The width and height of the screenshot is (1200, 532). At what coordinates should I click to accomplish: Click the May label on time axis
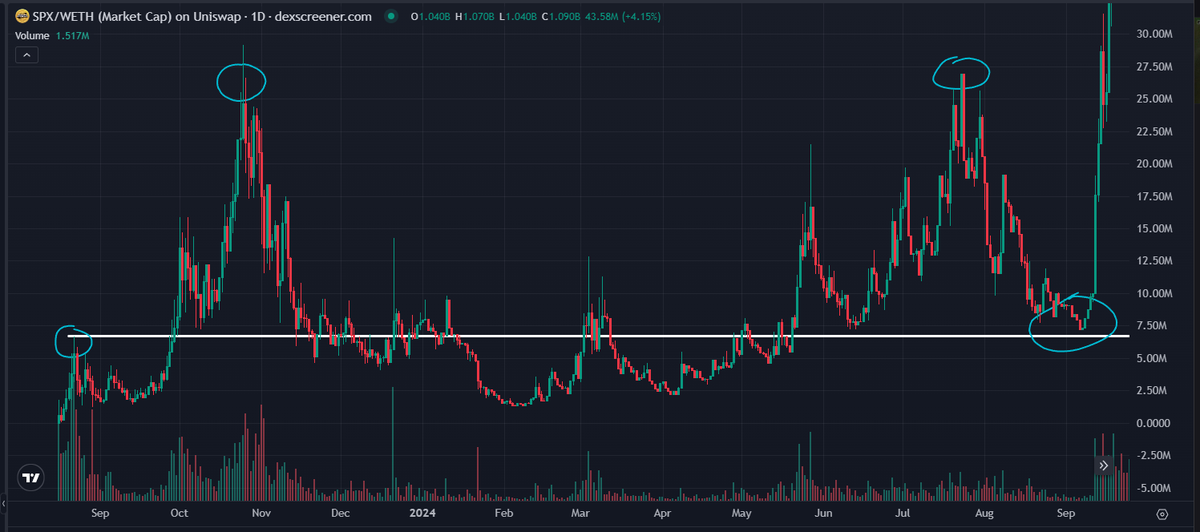[x=741, y=513]
